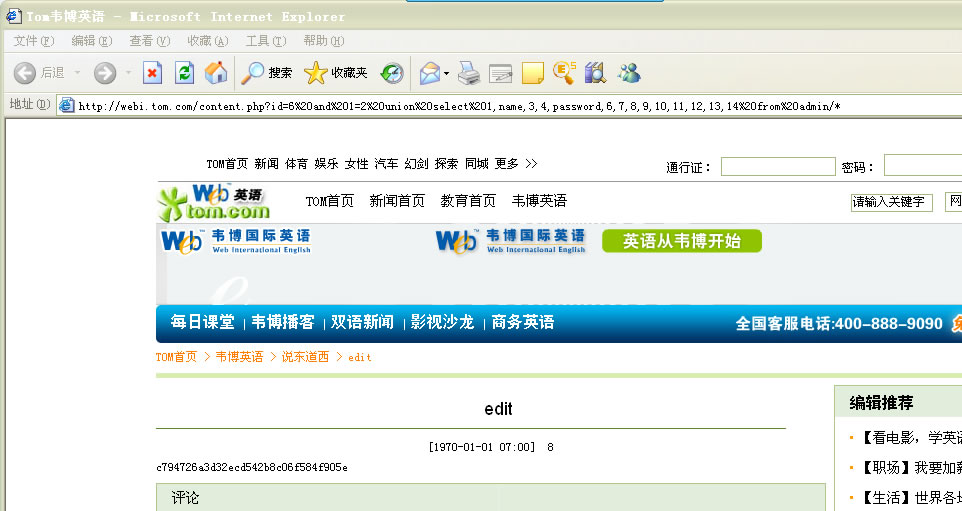Click the top 汽车 link
The image size is (962, 511).
pos(387,164)
